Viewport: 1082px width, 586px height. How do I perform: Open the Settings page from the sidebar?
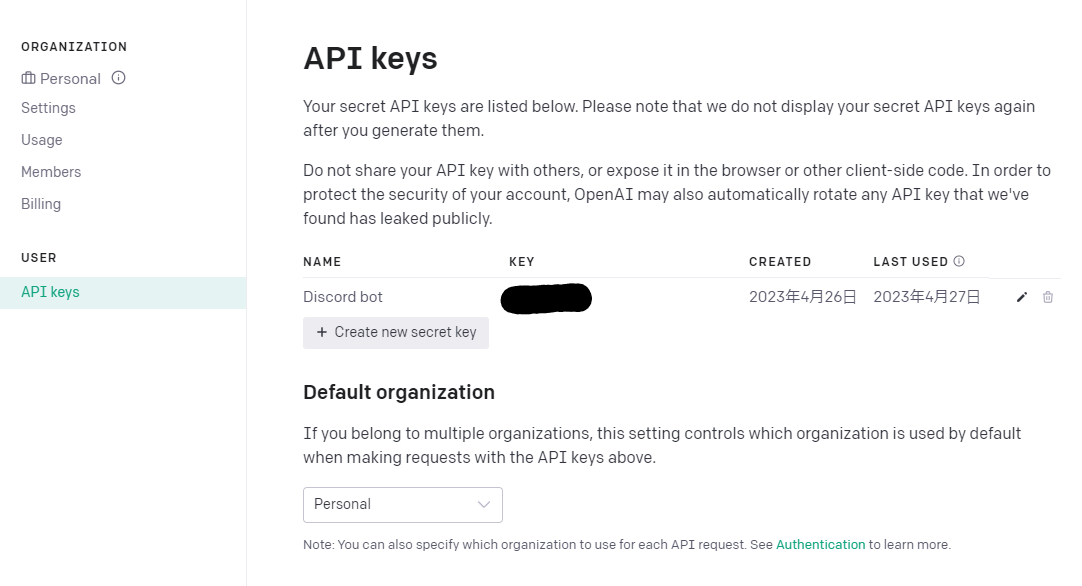(48, 108)
